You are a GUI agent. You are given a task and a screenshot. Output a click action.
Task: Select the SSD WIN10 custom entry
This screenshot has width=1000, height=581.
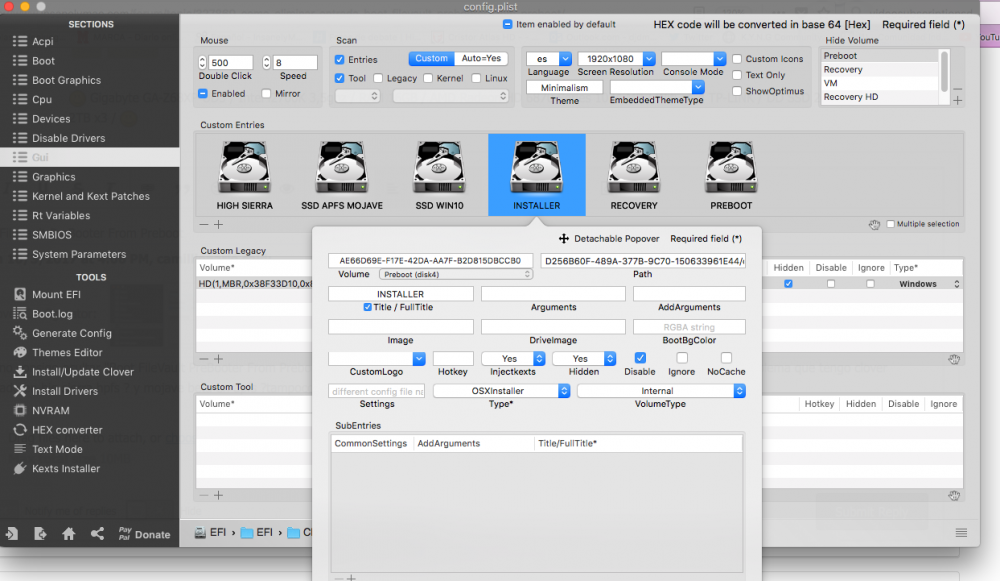pyautogui.click(x=439, y=175)
